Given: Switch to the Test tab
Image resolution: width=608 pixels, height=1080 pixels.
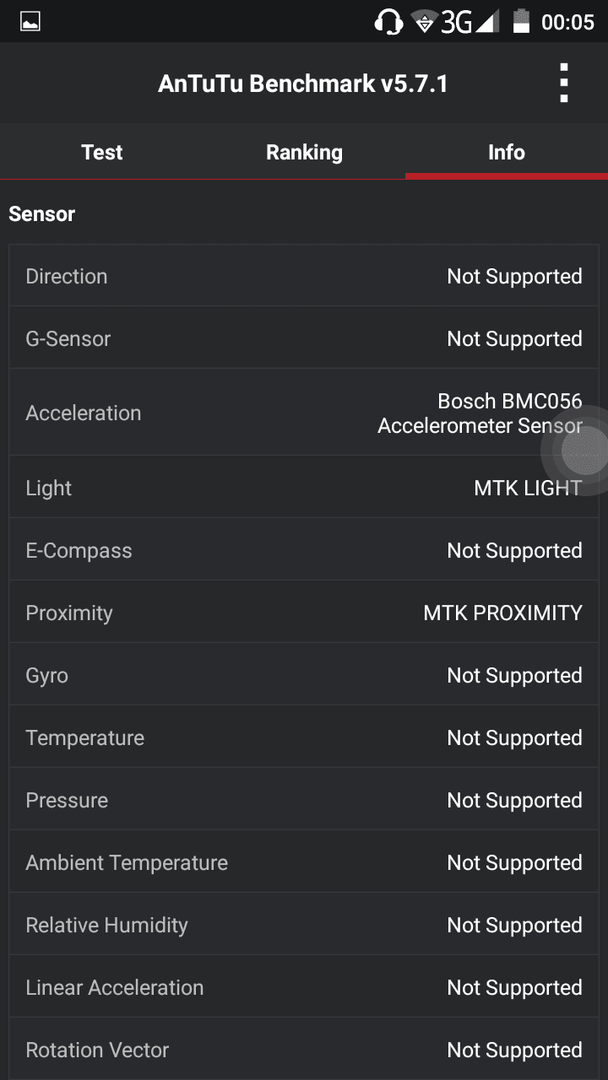Looking at the screenshot, I should [x=102, y=152].
